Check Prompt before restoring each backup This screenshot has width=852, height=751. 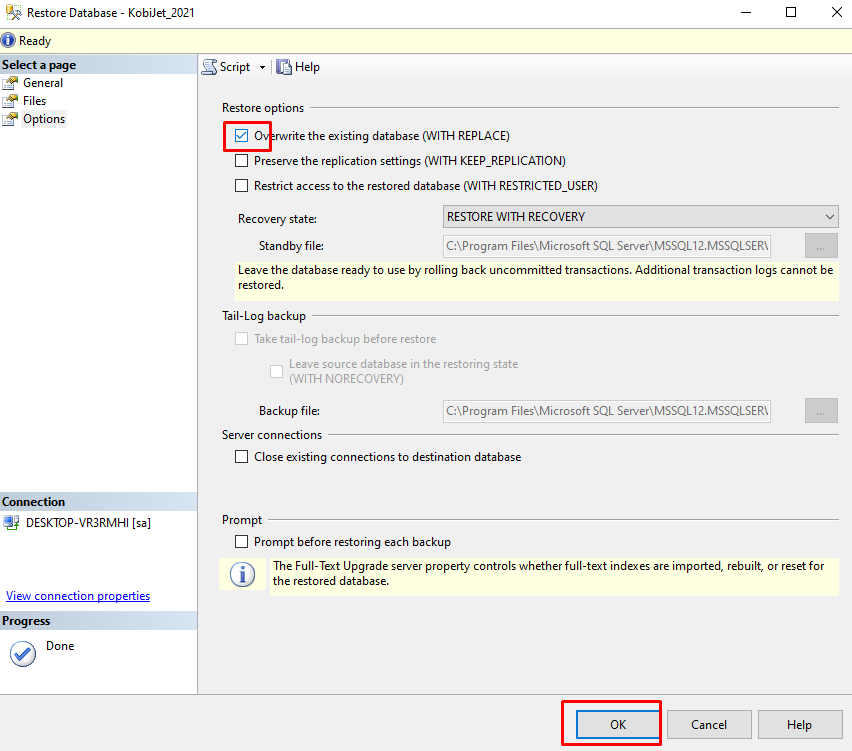point(241,541)
